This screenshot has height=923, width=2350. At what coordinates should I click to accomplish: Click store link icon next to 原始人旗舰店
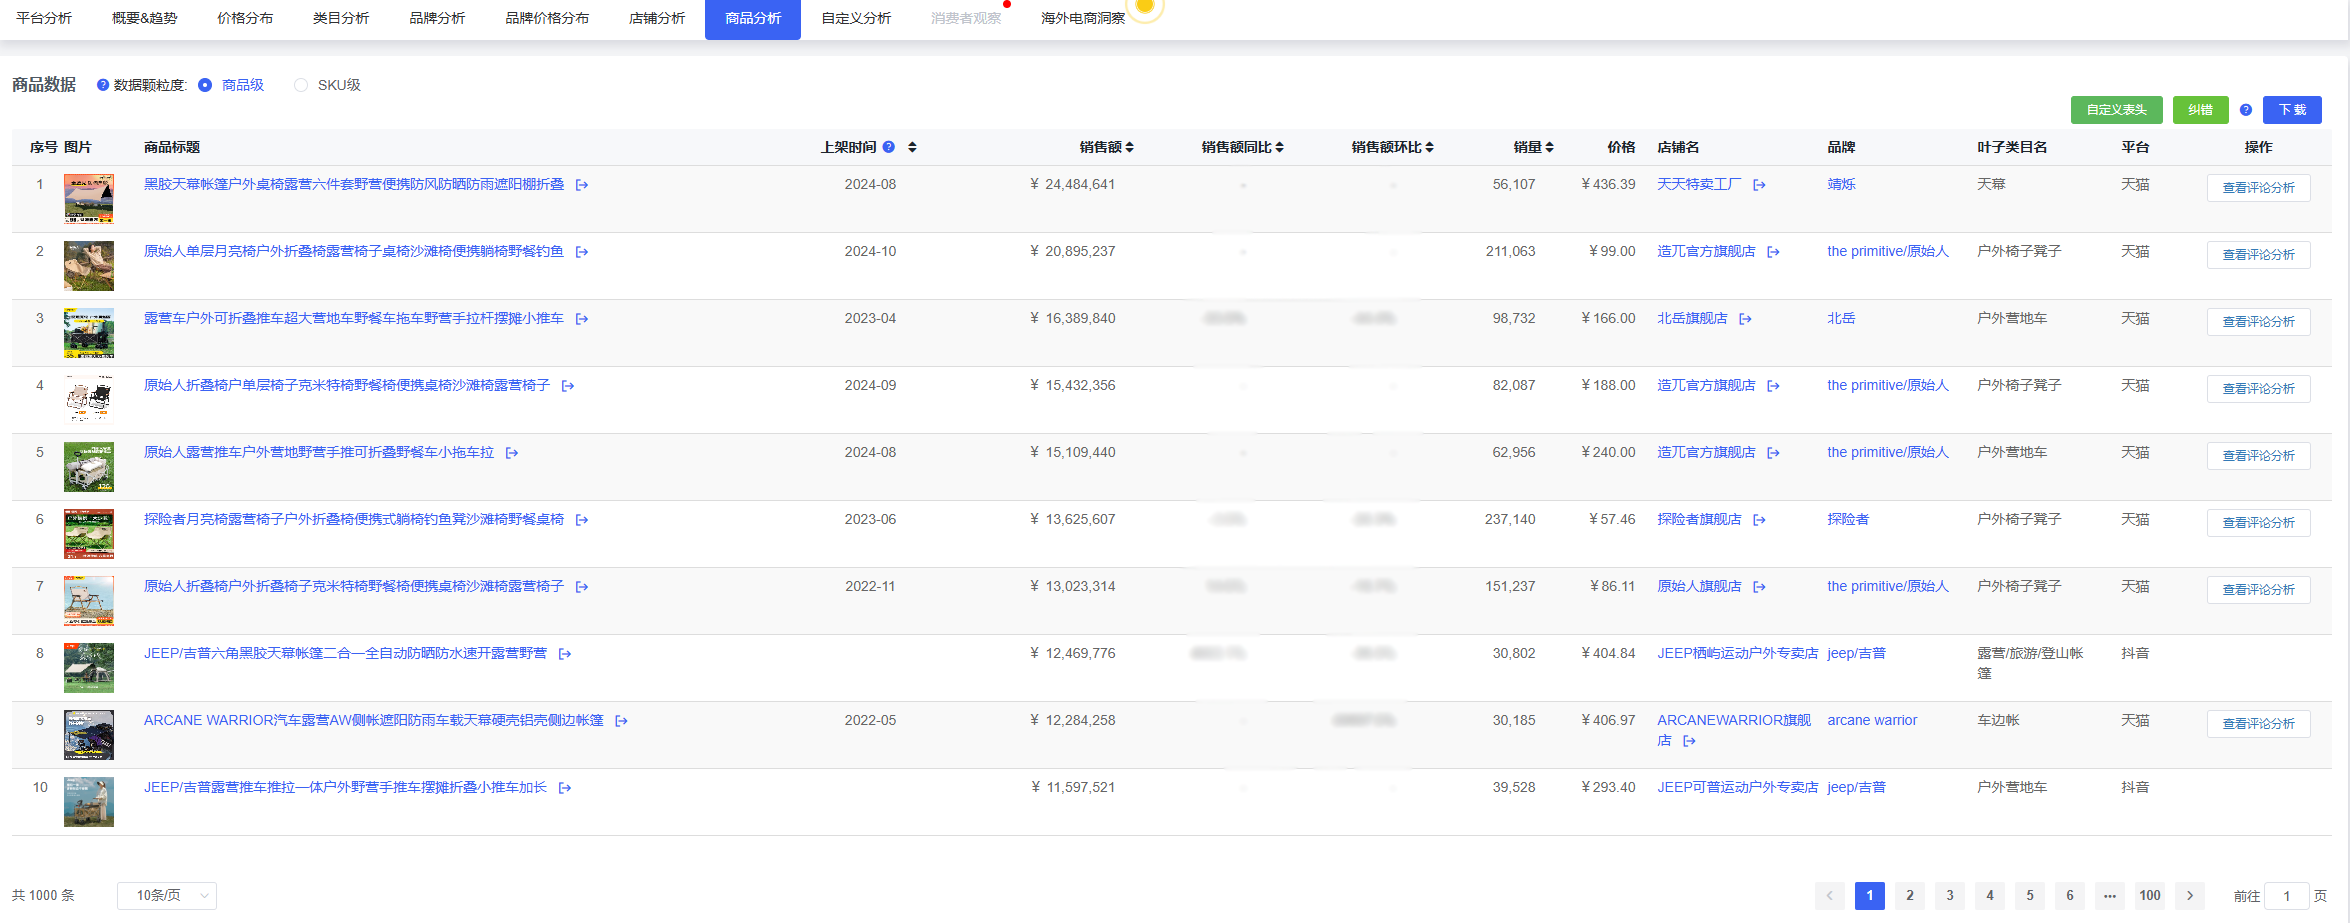(1760, 587)
